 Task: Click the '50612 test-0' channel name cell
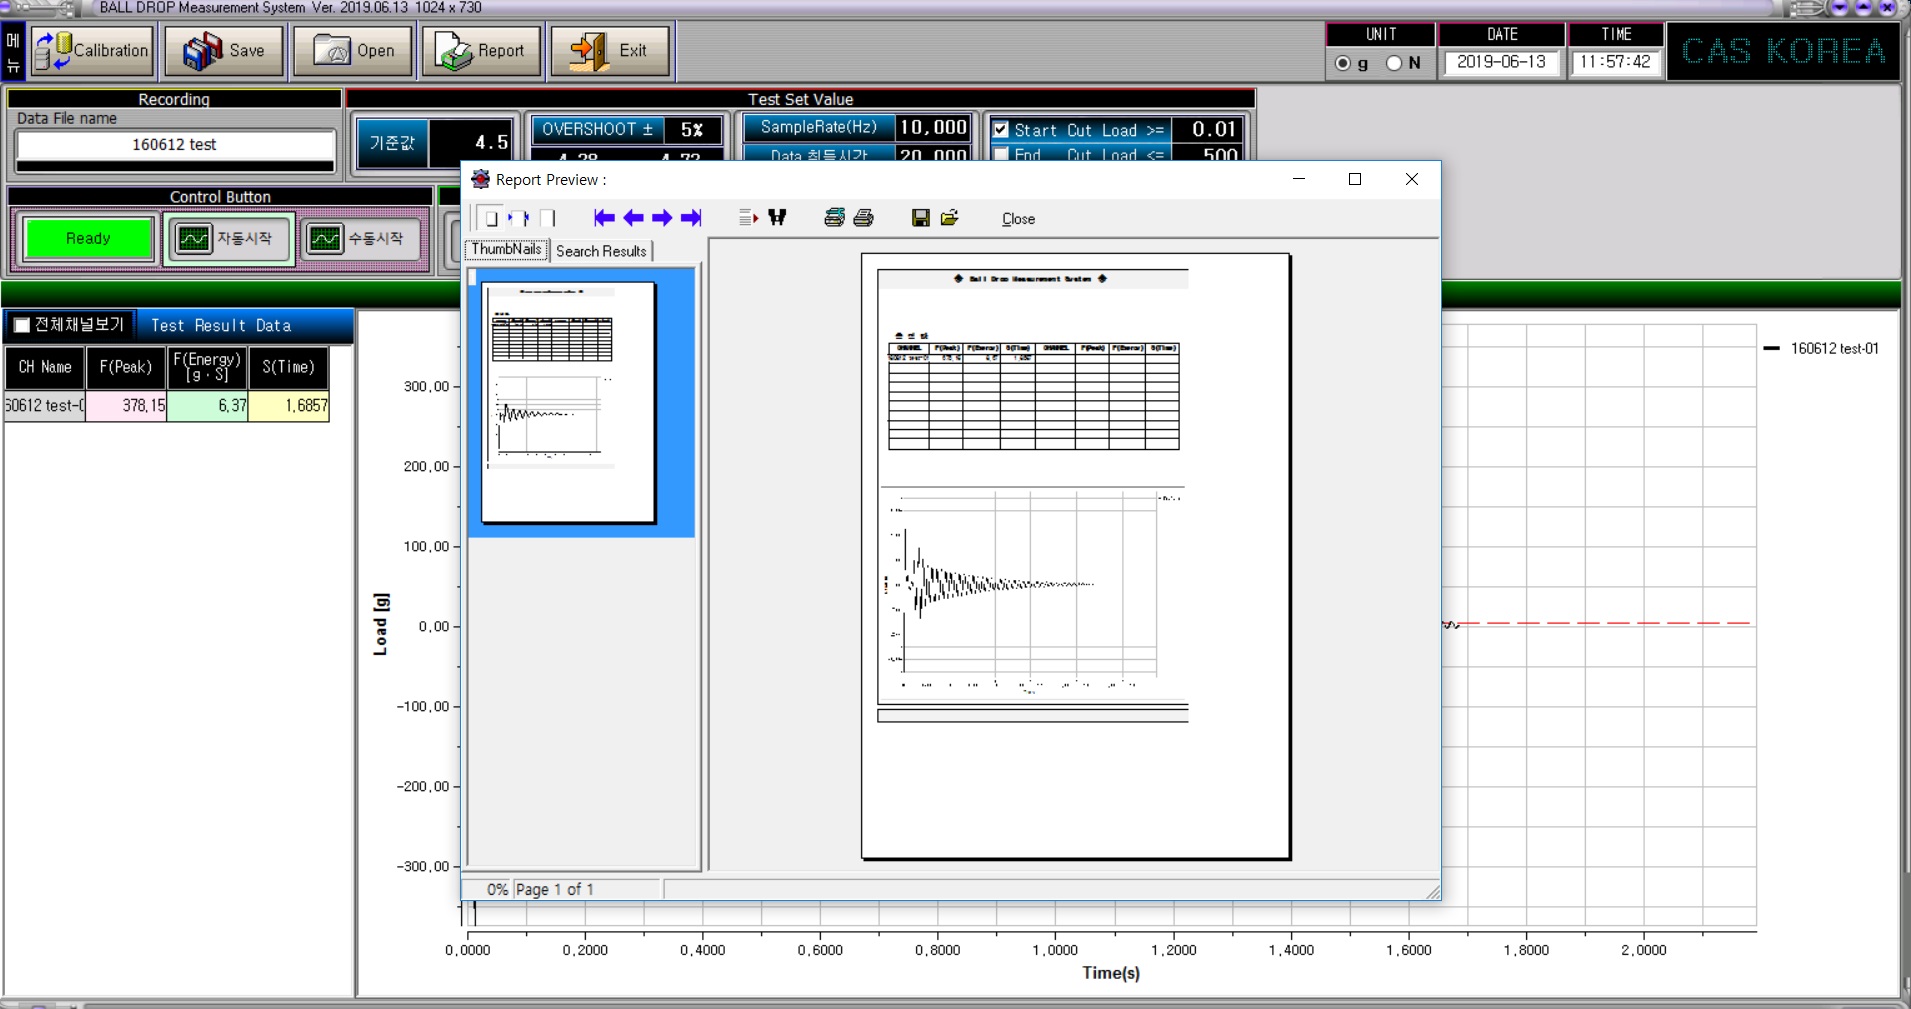coord(45,405)
